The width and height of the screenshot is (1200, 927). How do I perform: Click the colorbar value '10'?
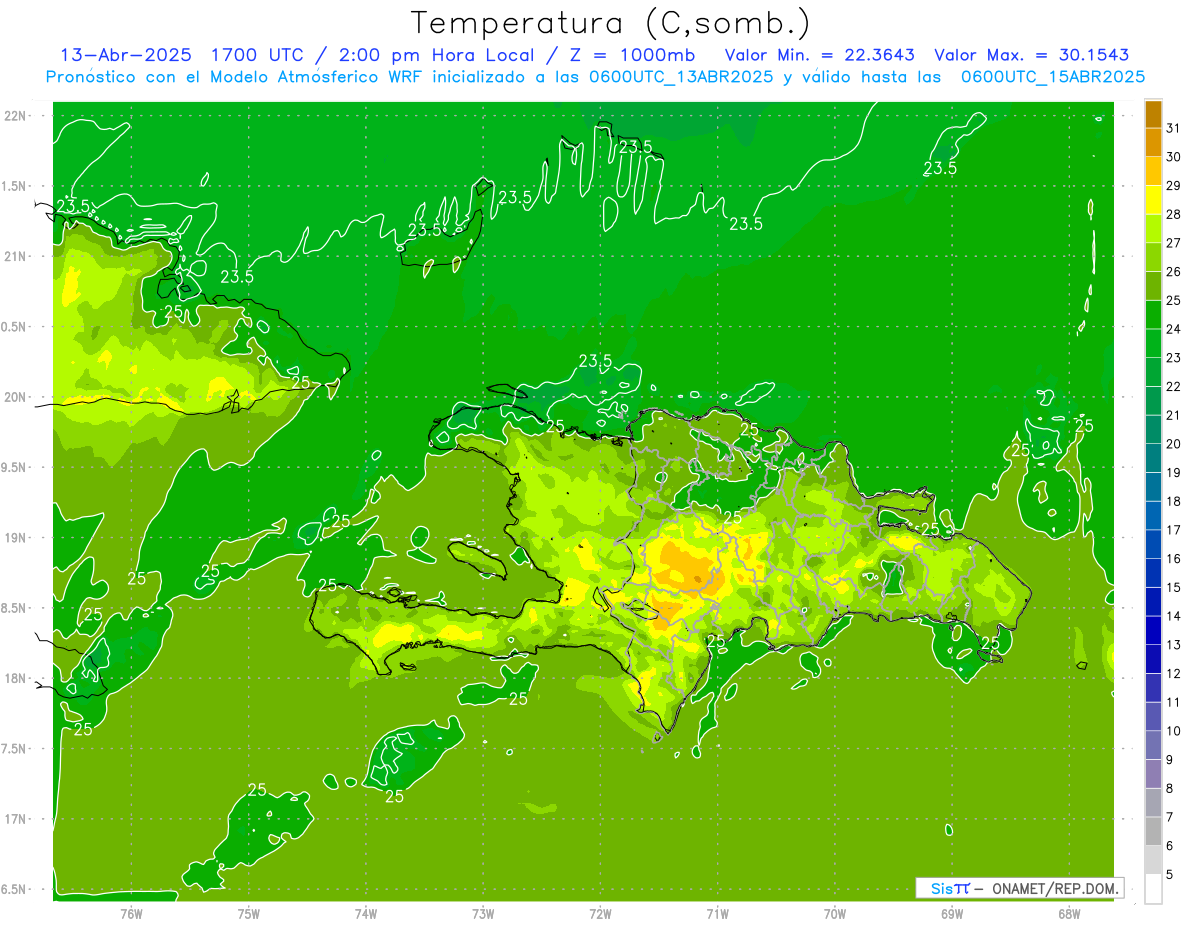click(1173, 731)
